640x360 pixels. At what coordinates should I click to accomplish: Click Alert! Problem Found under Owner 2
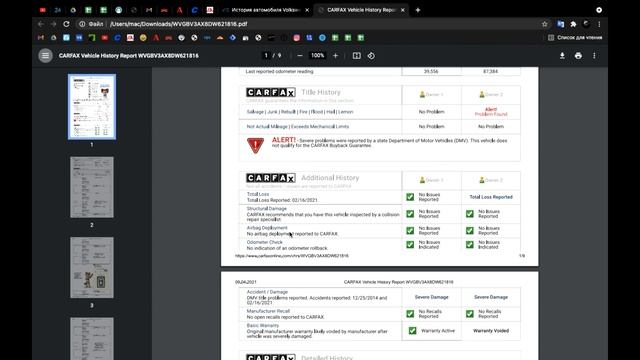[491, 112]
